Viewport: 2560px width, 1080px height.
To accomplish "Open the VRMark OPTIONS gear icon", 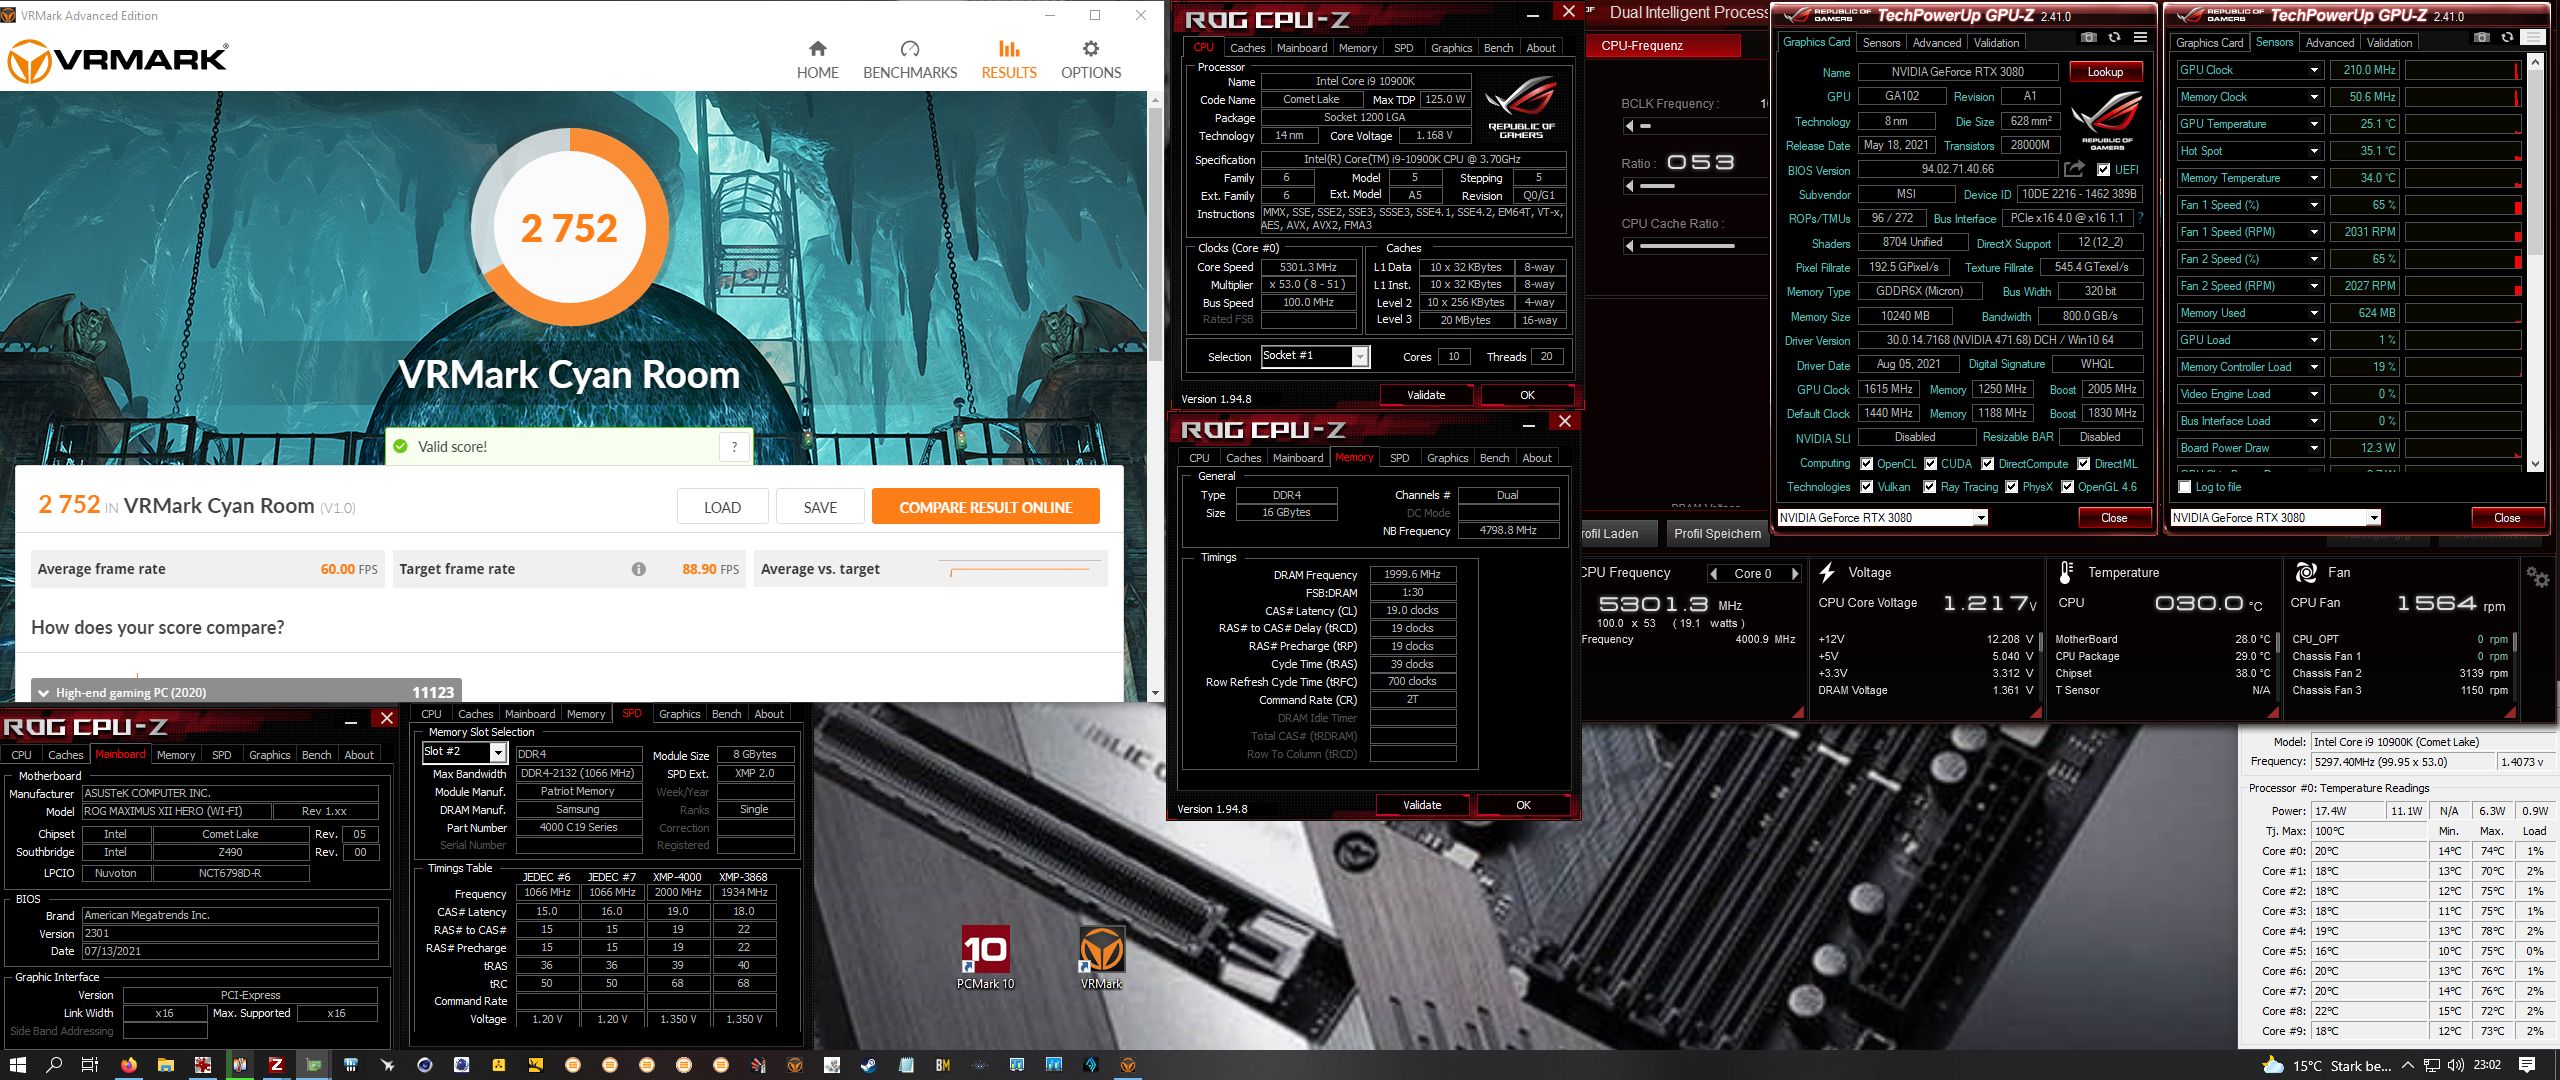I will (x=1090, y=48).
